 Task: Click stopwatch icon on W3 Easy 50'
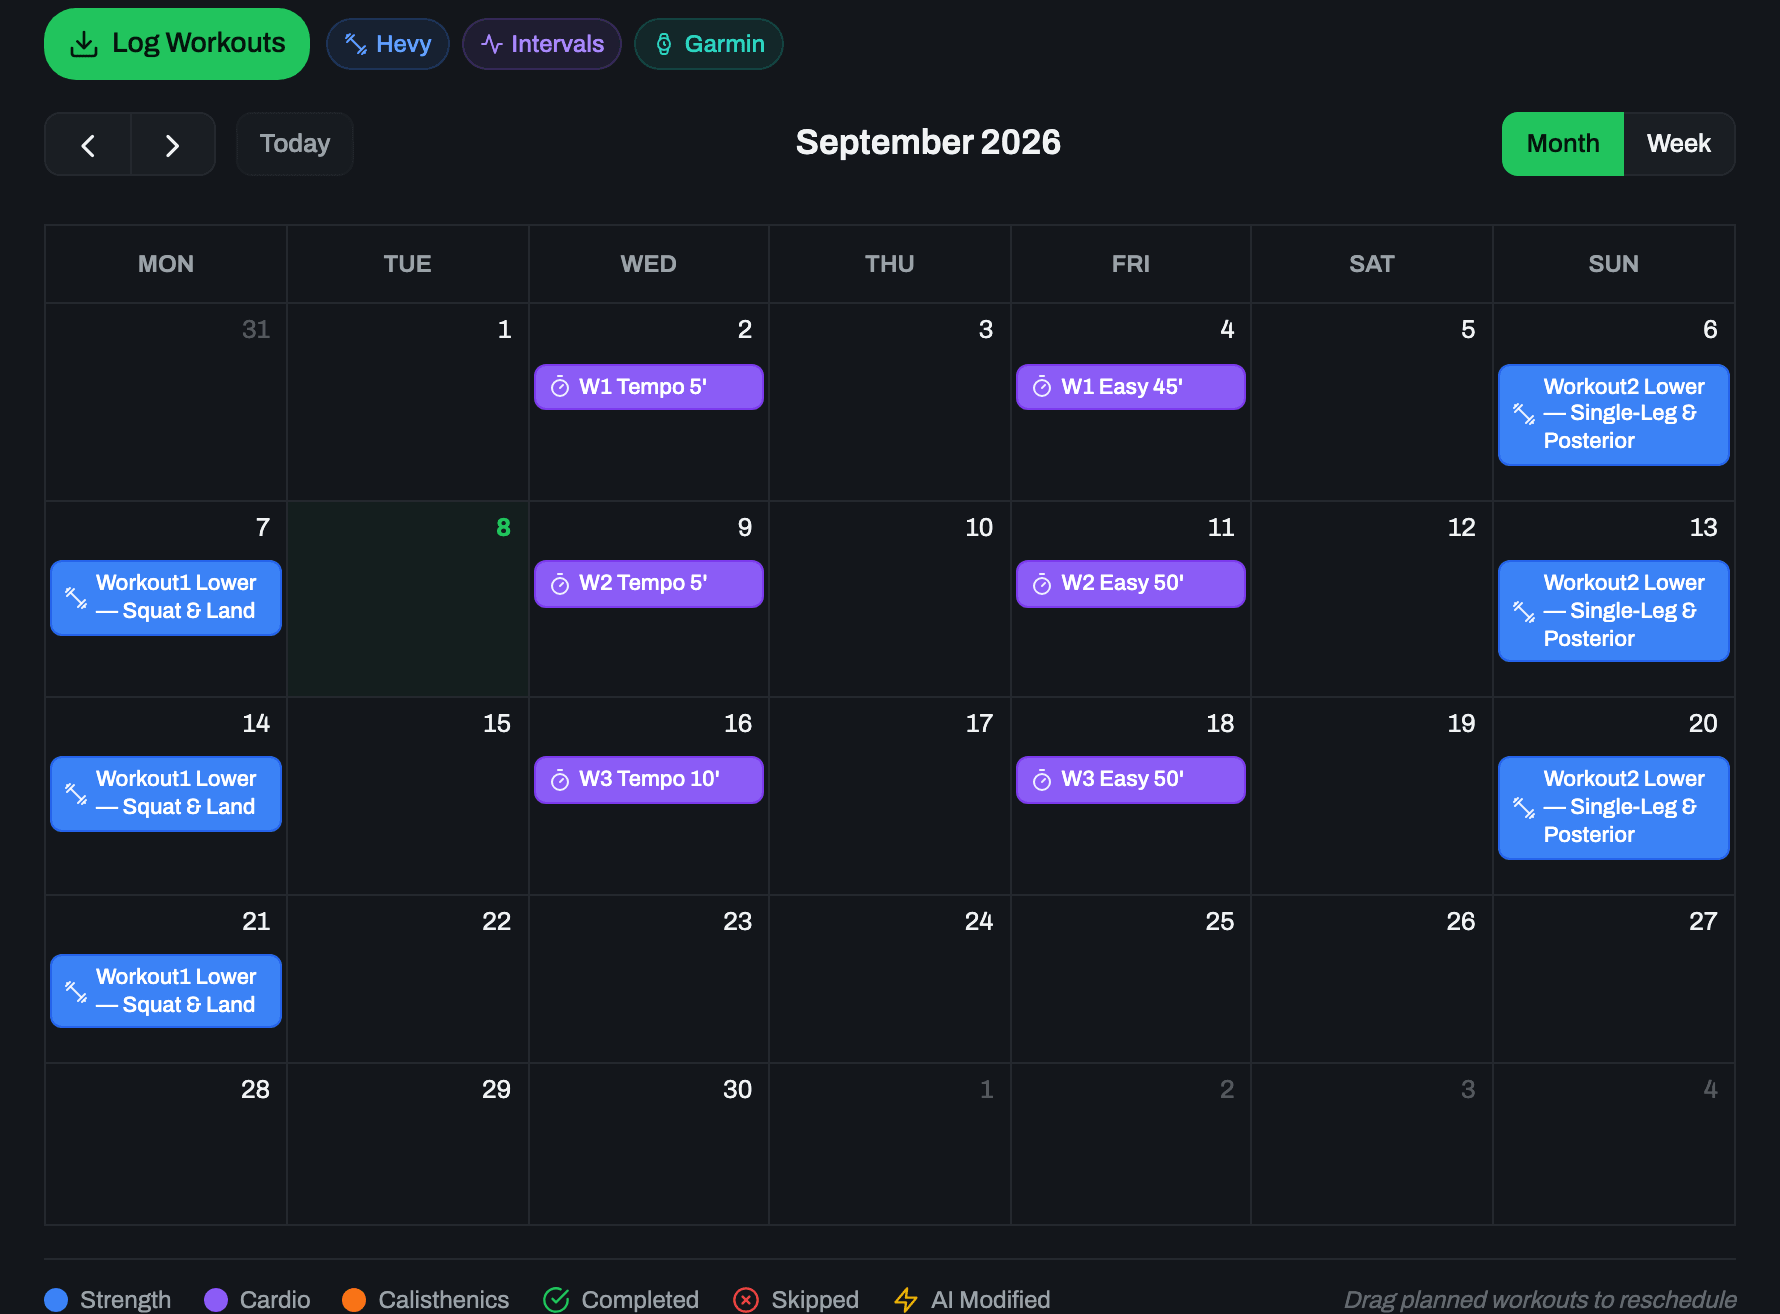1042,780
